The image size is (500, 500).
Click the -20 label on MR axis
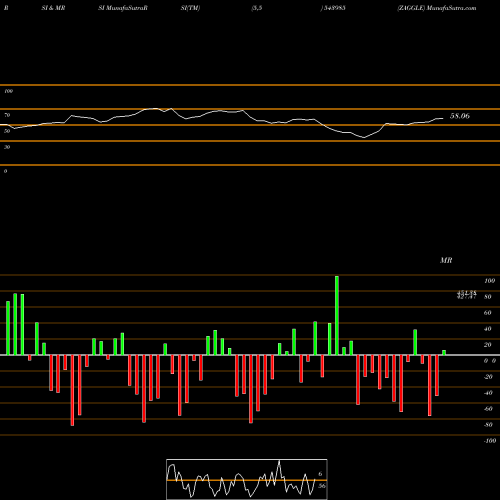point(488,377)
